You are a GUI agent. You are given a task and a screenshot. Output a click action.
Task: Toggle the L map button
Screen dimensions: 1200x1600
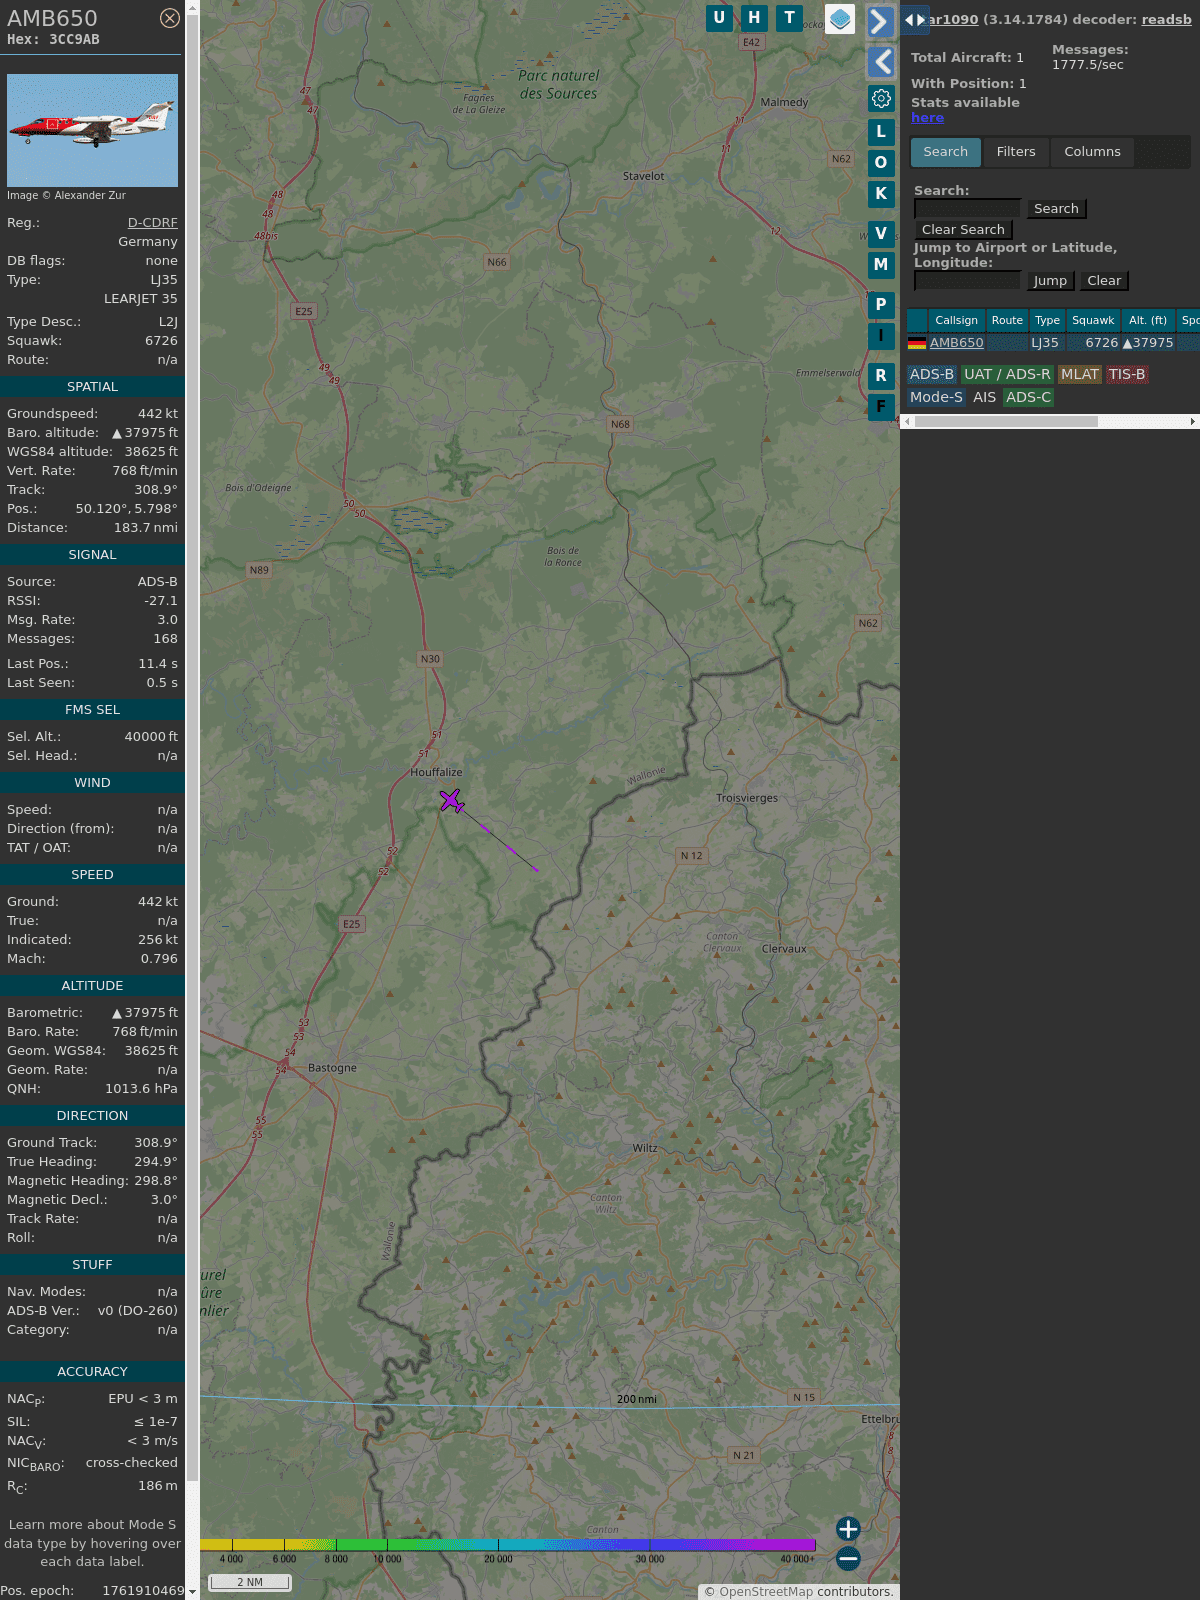881,132
